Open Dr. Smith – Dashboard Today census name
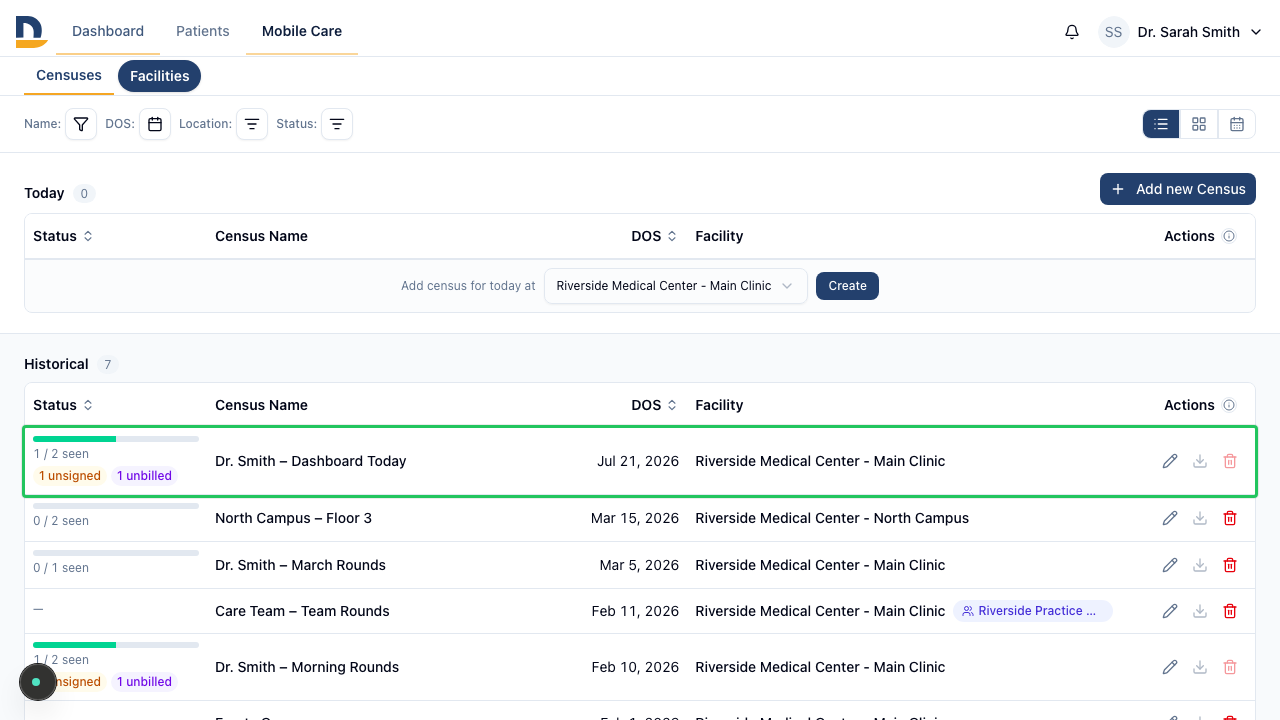Viewport: 1280px width, 720px height. pos(310,461)
